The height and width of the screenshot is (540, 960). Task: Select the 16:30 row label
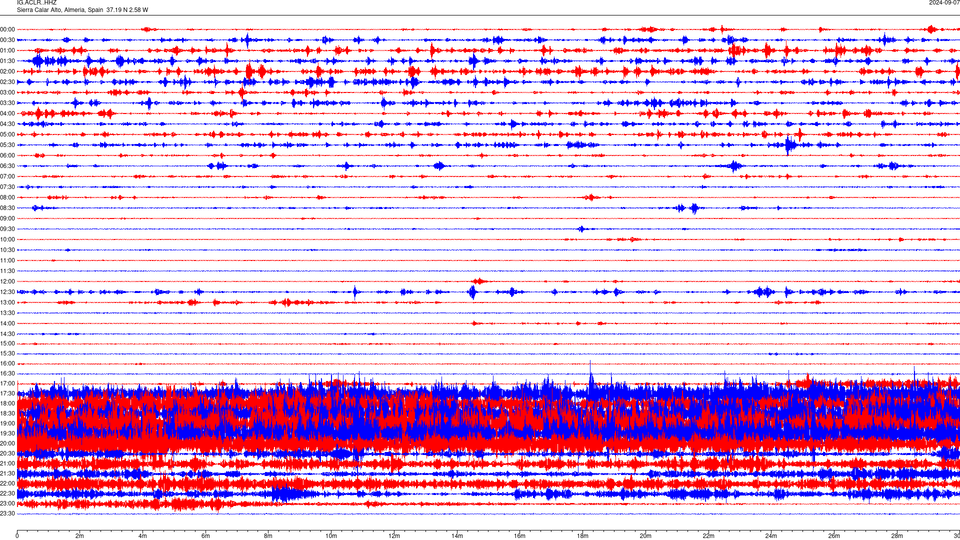click(7, 373)
